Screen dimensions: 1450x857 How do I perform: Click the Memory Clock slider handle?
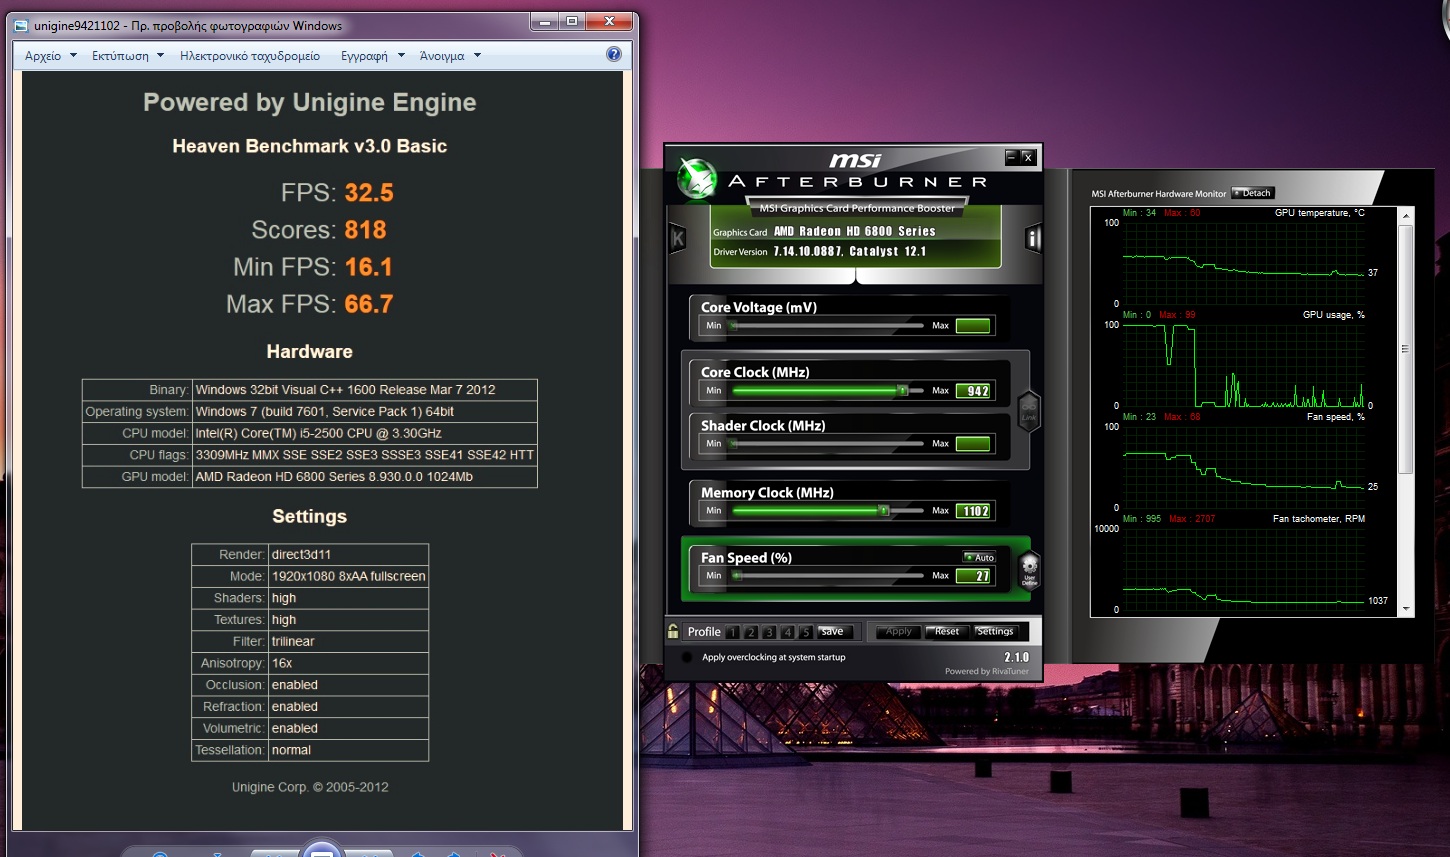(x=883, y=510)
